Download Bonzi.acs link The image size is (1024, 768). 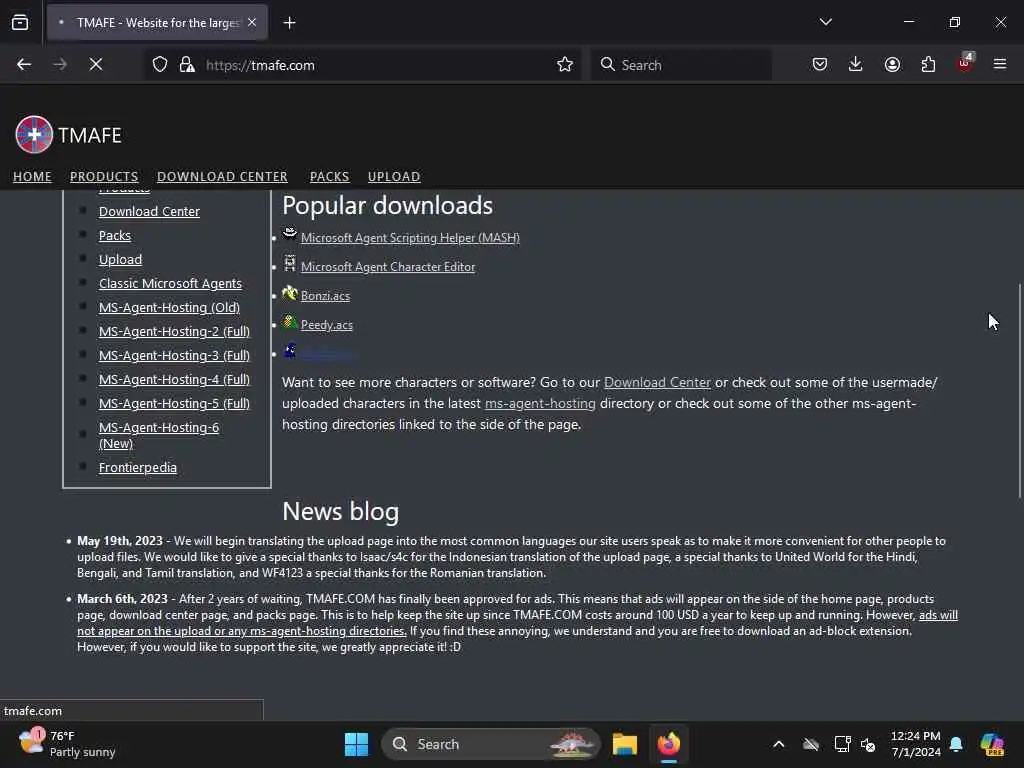point(325,296)
